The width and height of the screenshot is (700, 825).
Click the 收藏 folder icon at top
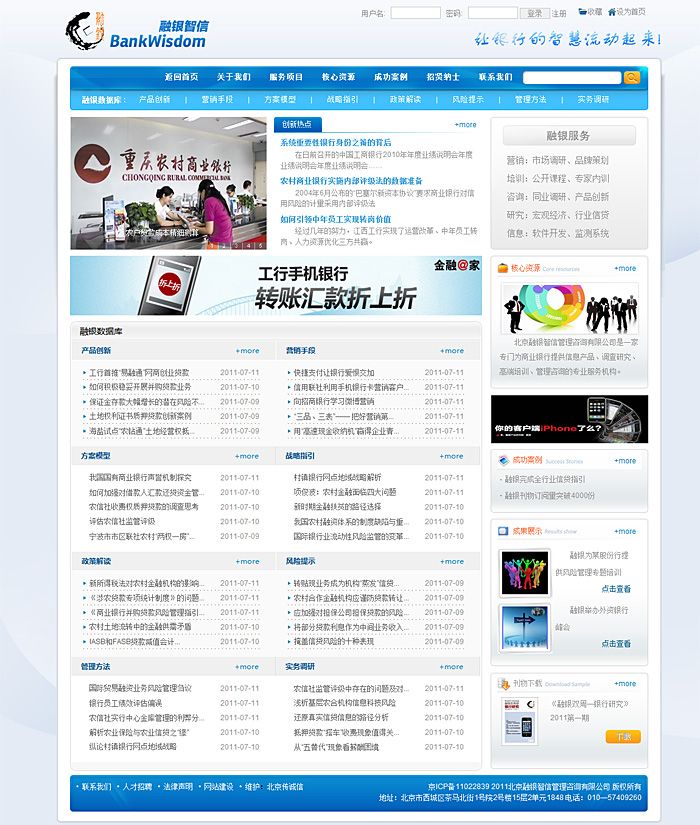click(583, 12)
